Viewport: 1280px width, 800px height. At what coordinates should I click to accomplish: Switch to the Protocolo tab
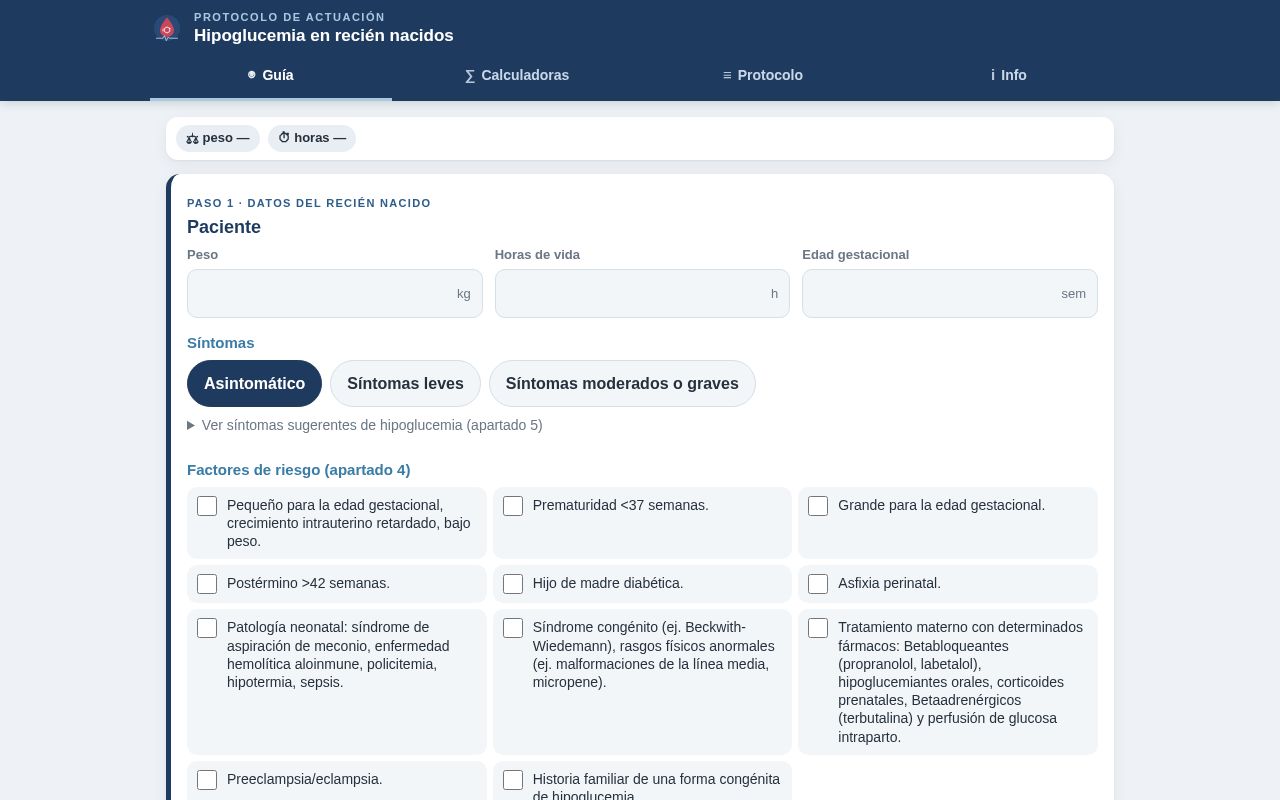tap(763, 75)
